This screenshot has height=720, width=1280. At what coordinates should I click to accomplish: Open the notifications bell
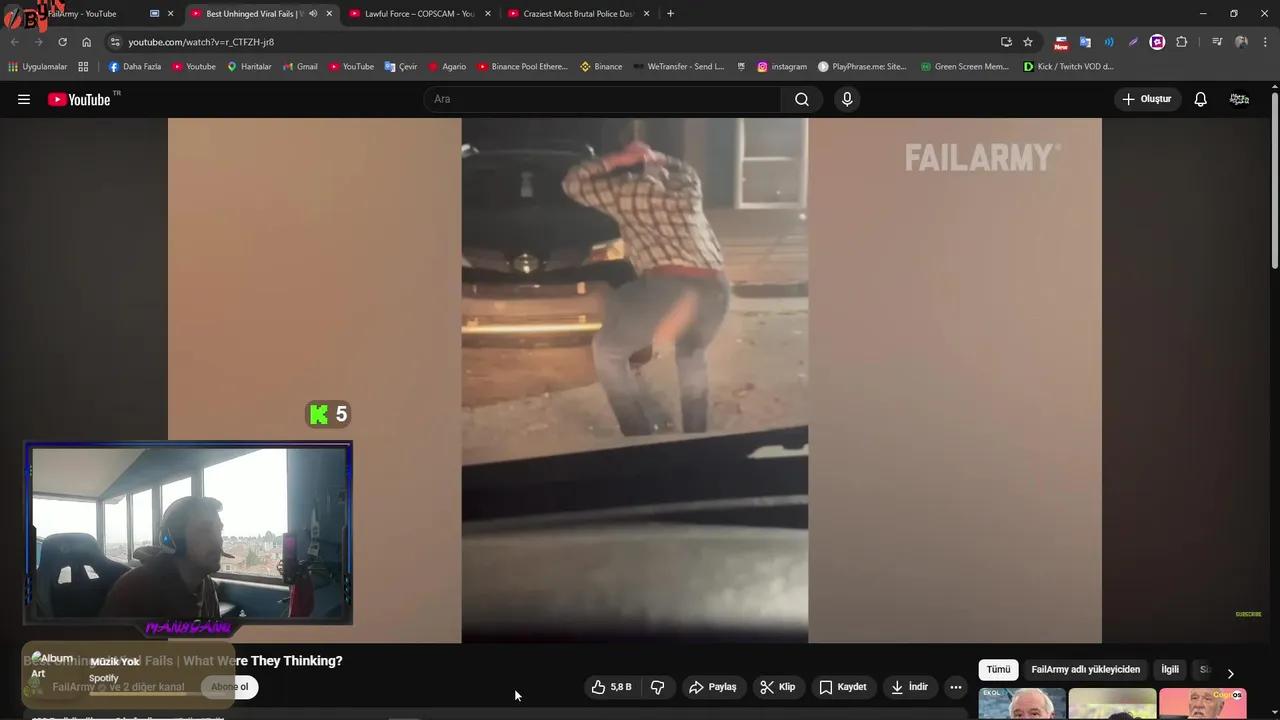click(x=1201, y=99)
